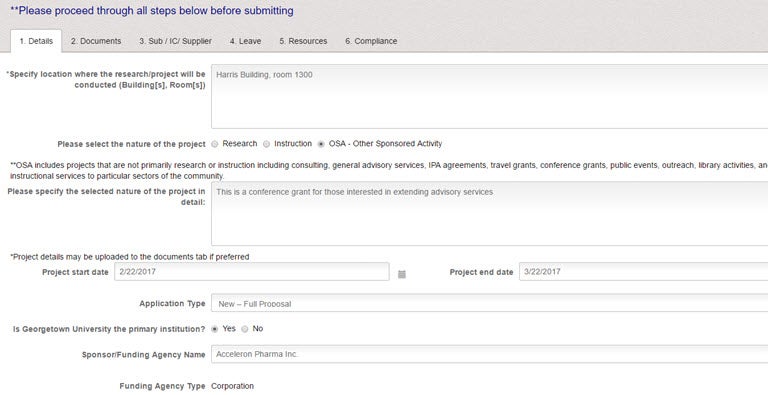Click the Project details may be uploaded note
This screenshot has height=395, width=768.
(x=130, y=257)
